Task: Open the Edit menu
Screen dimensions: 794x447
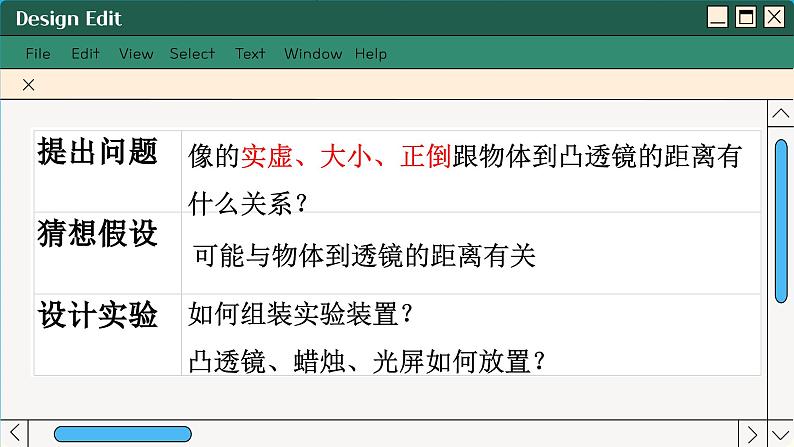Action: [85, 54]
